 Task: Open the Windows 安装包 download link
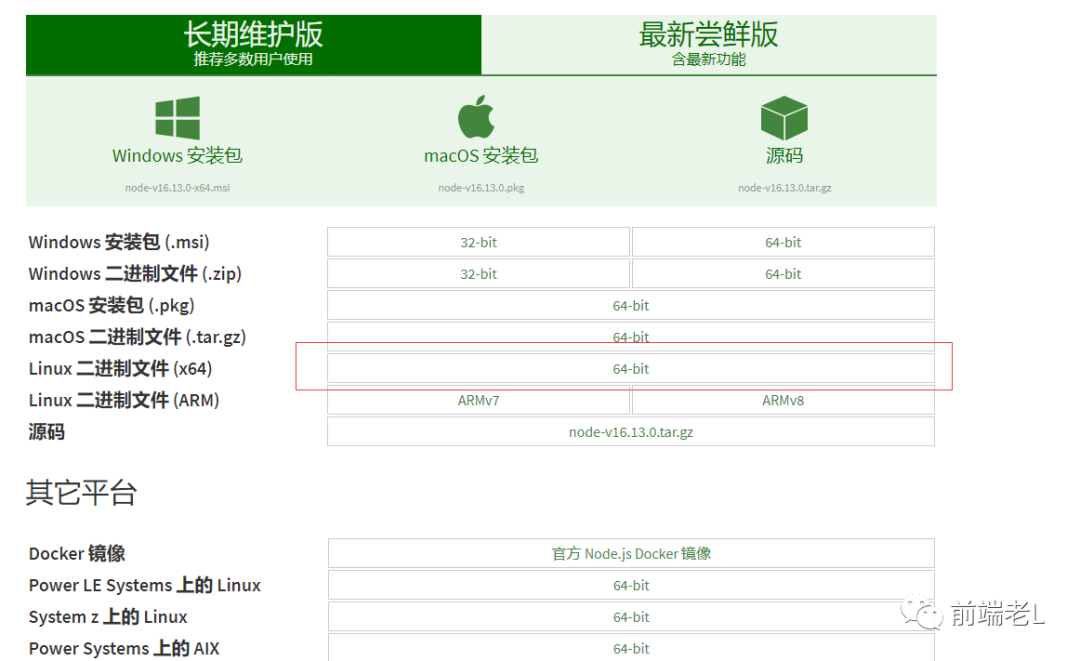[178, 156]
